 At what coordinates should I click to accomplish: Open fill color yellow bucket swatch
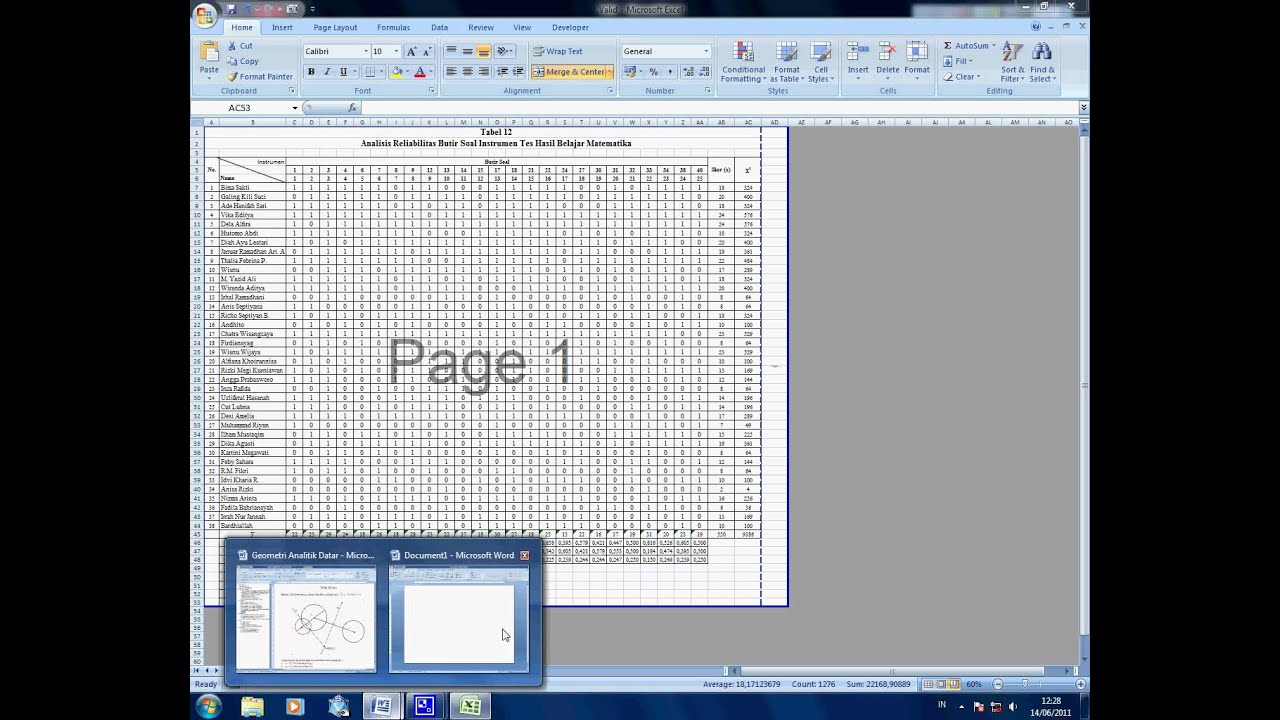[x=396, y=72]
